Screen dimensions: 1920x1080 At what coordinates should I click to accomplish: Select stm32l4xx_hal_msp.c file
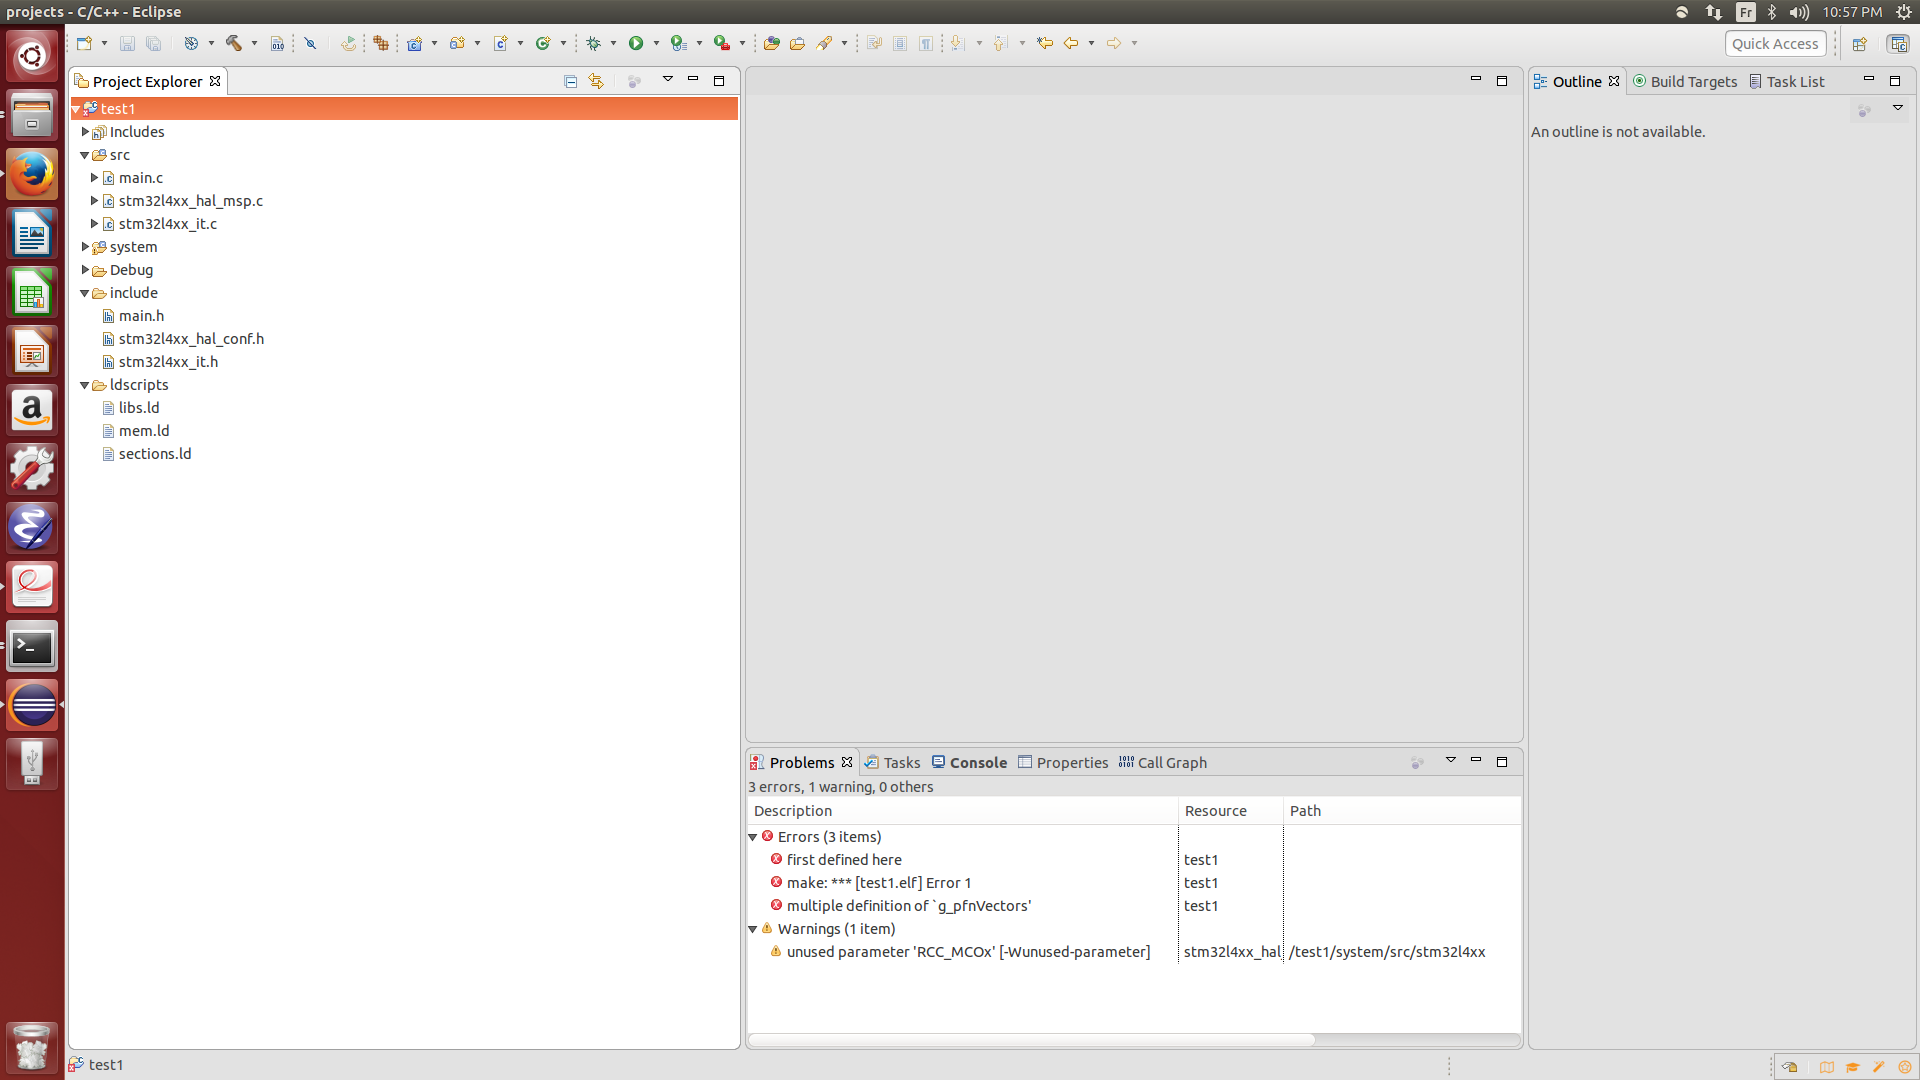click(190, 201)
